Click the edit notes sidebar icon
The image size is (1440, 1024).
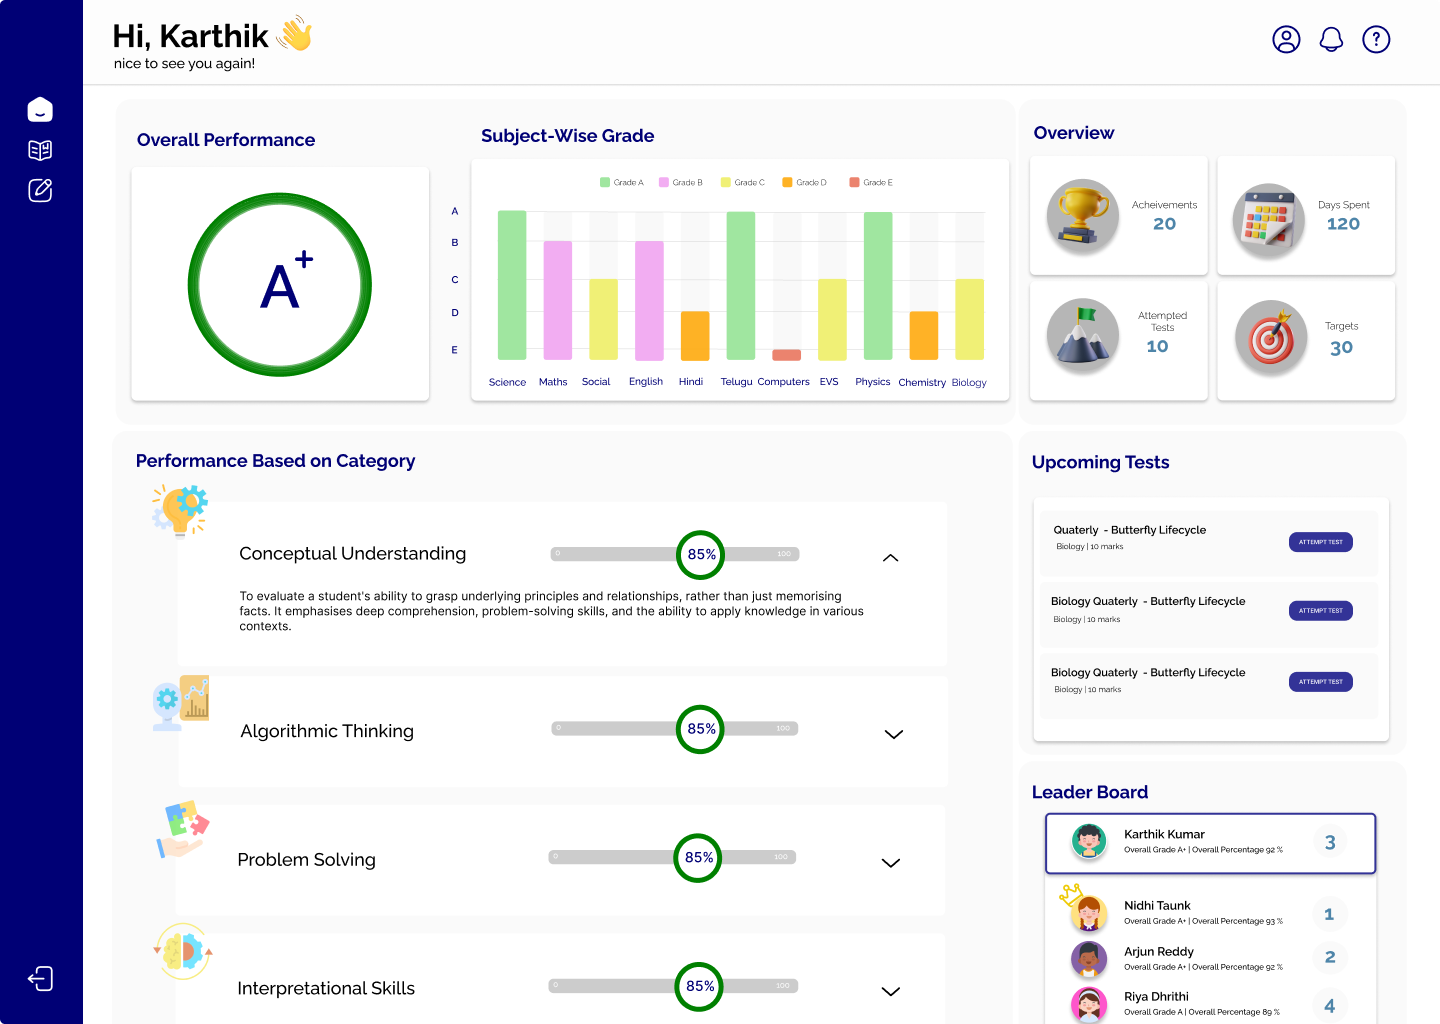click(40, 190)
